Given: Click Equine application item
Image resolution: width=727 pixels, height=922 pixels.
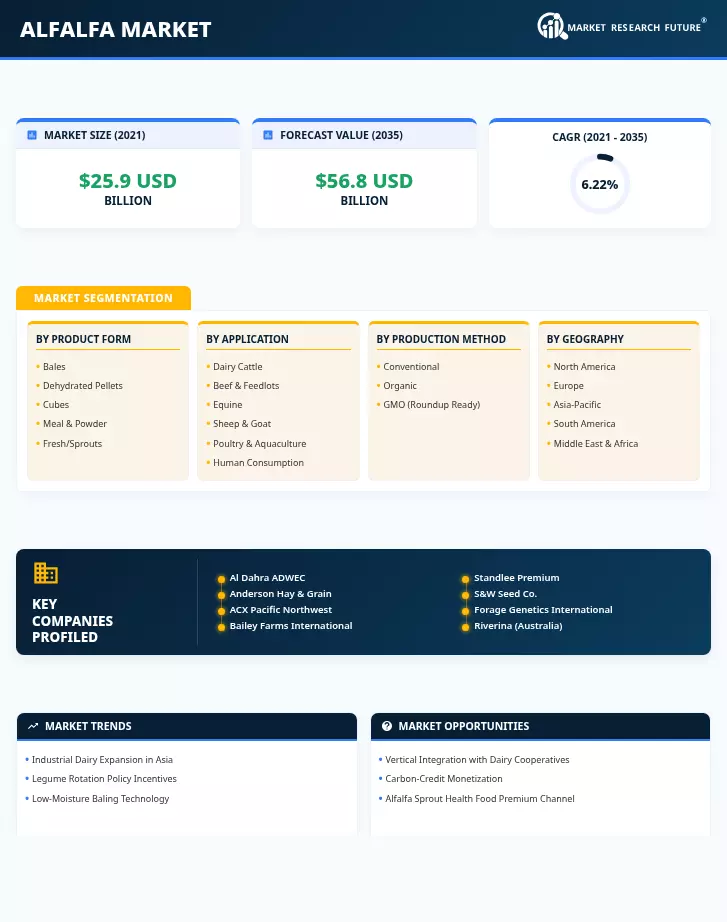Looking at the screenshot, I should 228,405.
